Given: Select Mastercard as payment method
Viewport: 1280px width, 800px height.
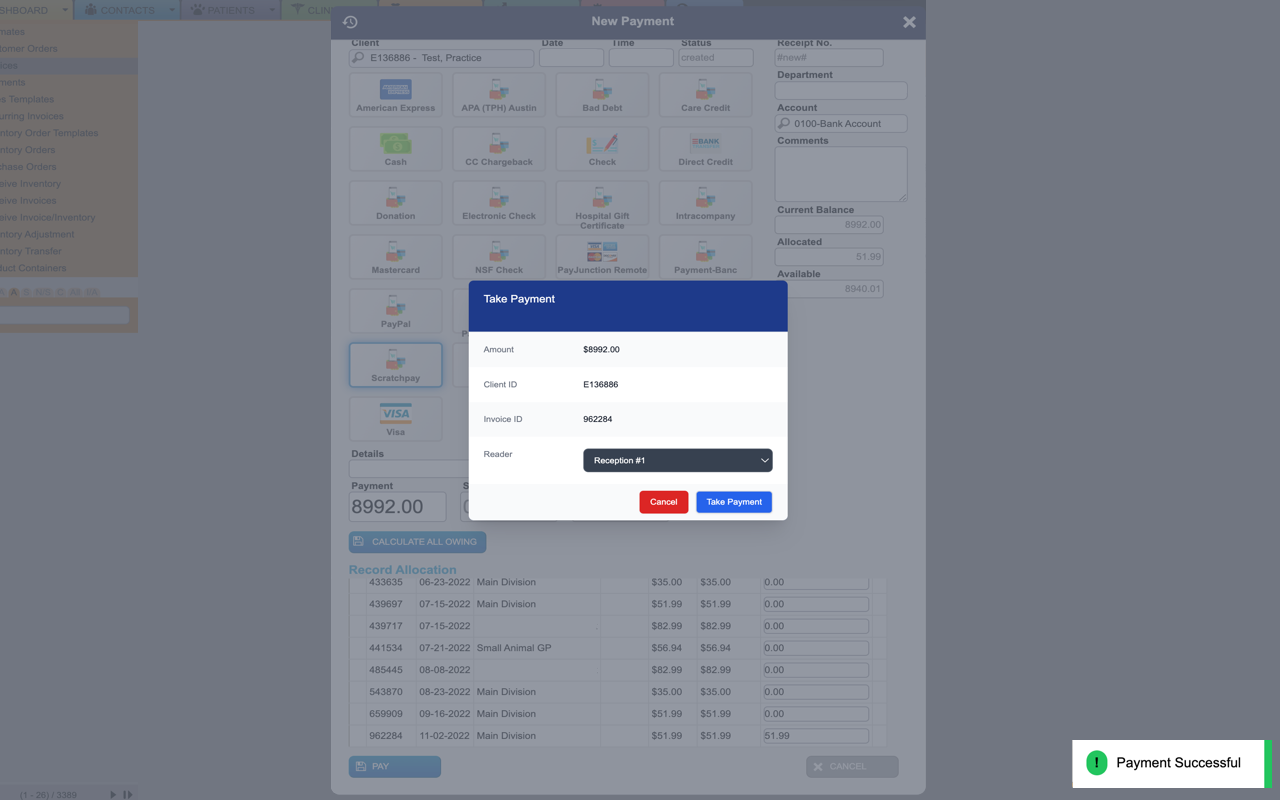Looking at the screenshot, I should coord(396,257).
